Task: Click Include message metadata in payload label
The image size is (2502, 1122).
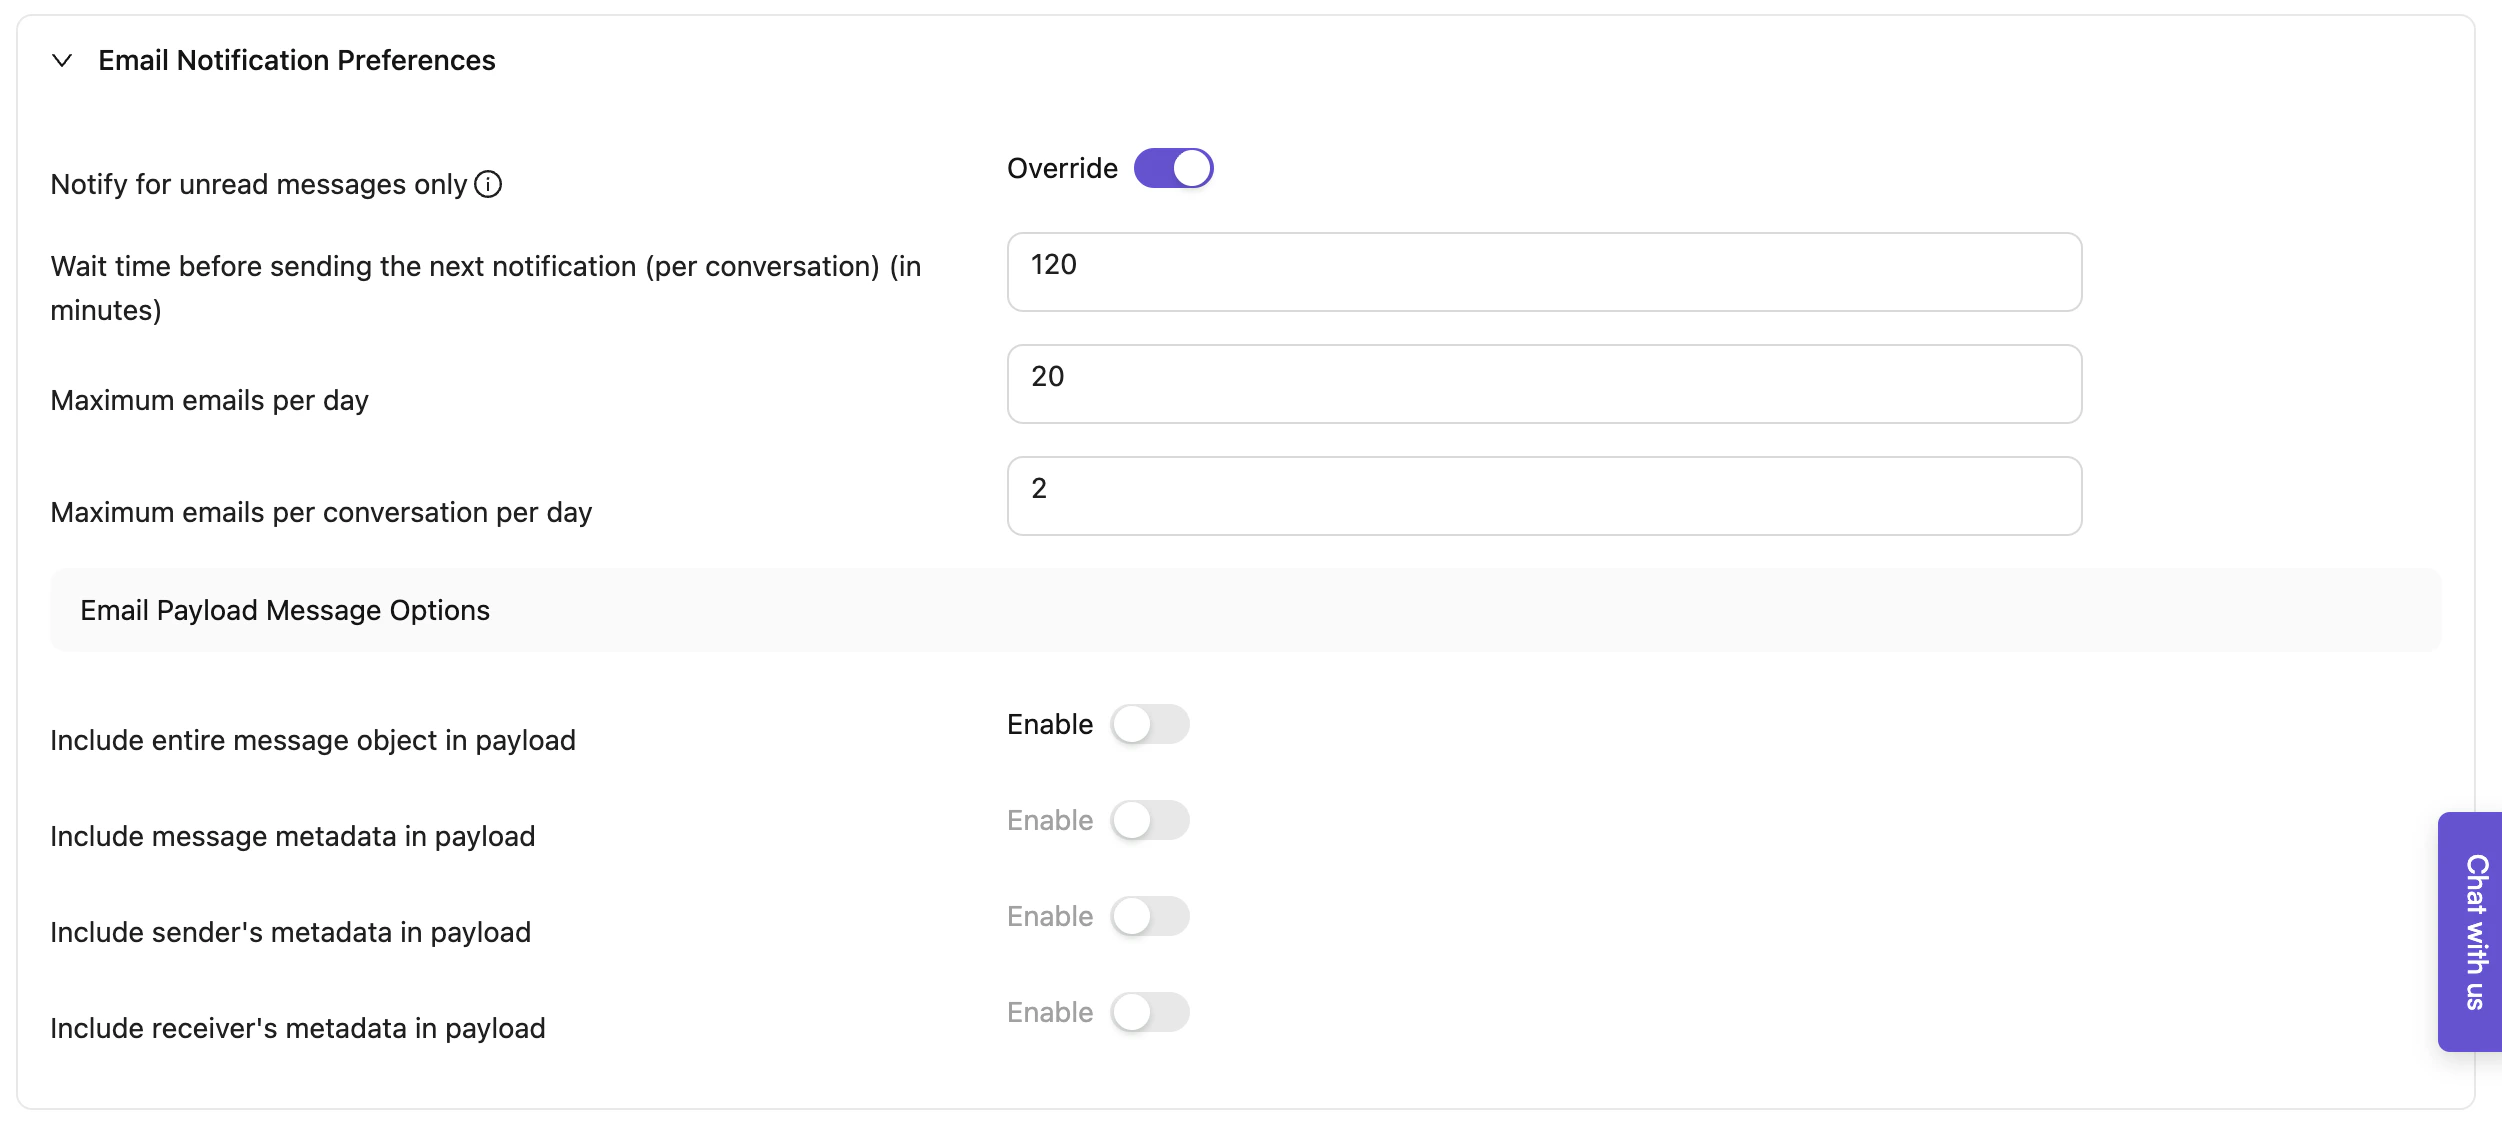Action: click(x=292, y=837)
